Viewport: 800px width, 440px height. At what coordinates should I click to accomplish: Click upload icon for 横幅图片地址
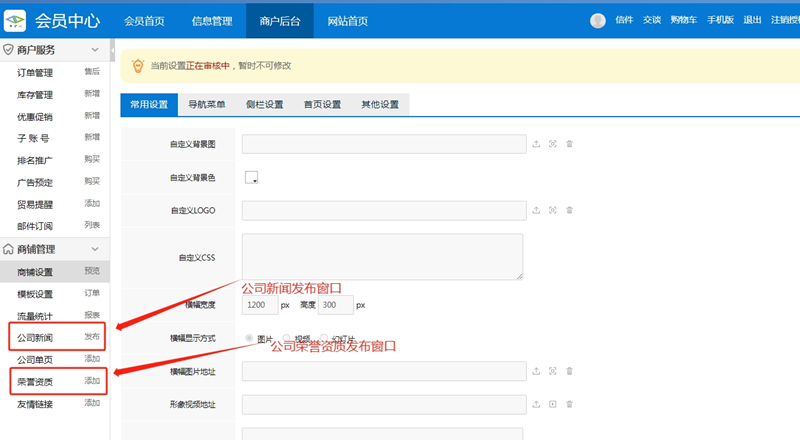536,371
